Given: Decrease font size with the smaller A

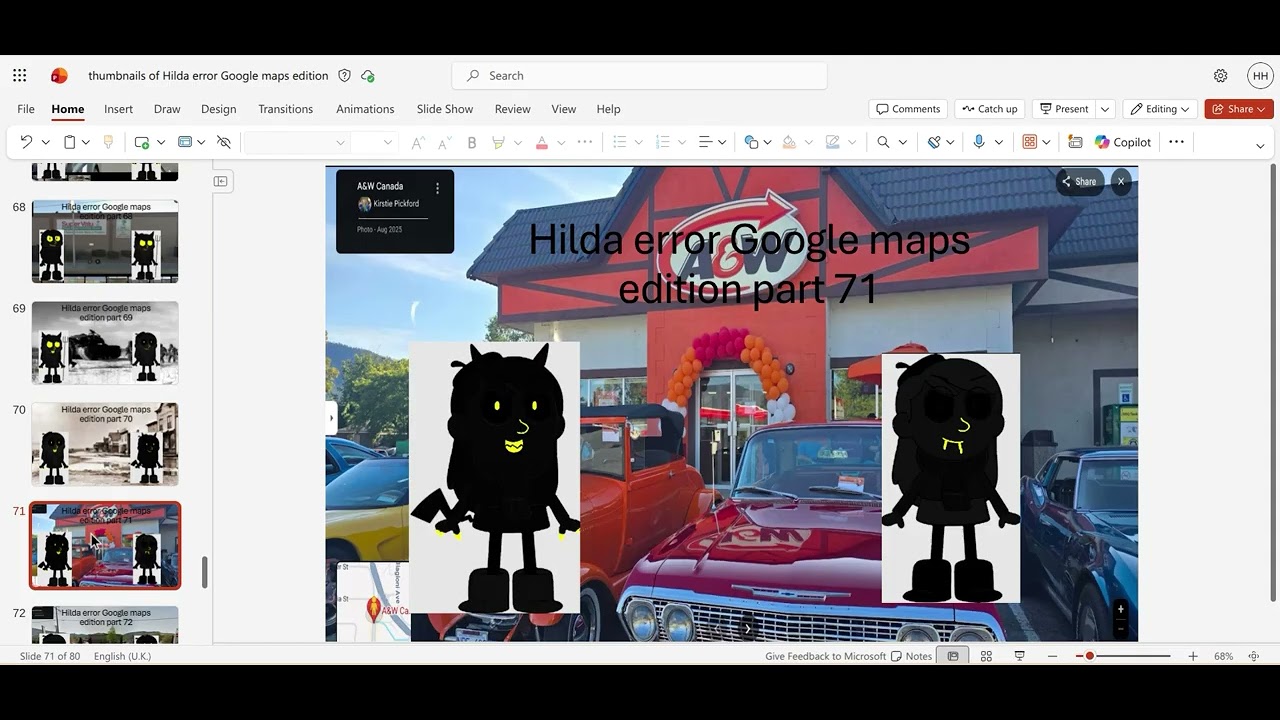Looking at the screenshot, I should tap(446, 142).
